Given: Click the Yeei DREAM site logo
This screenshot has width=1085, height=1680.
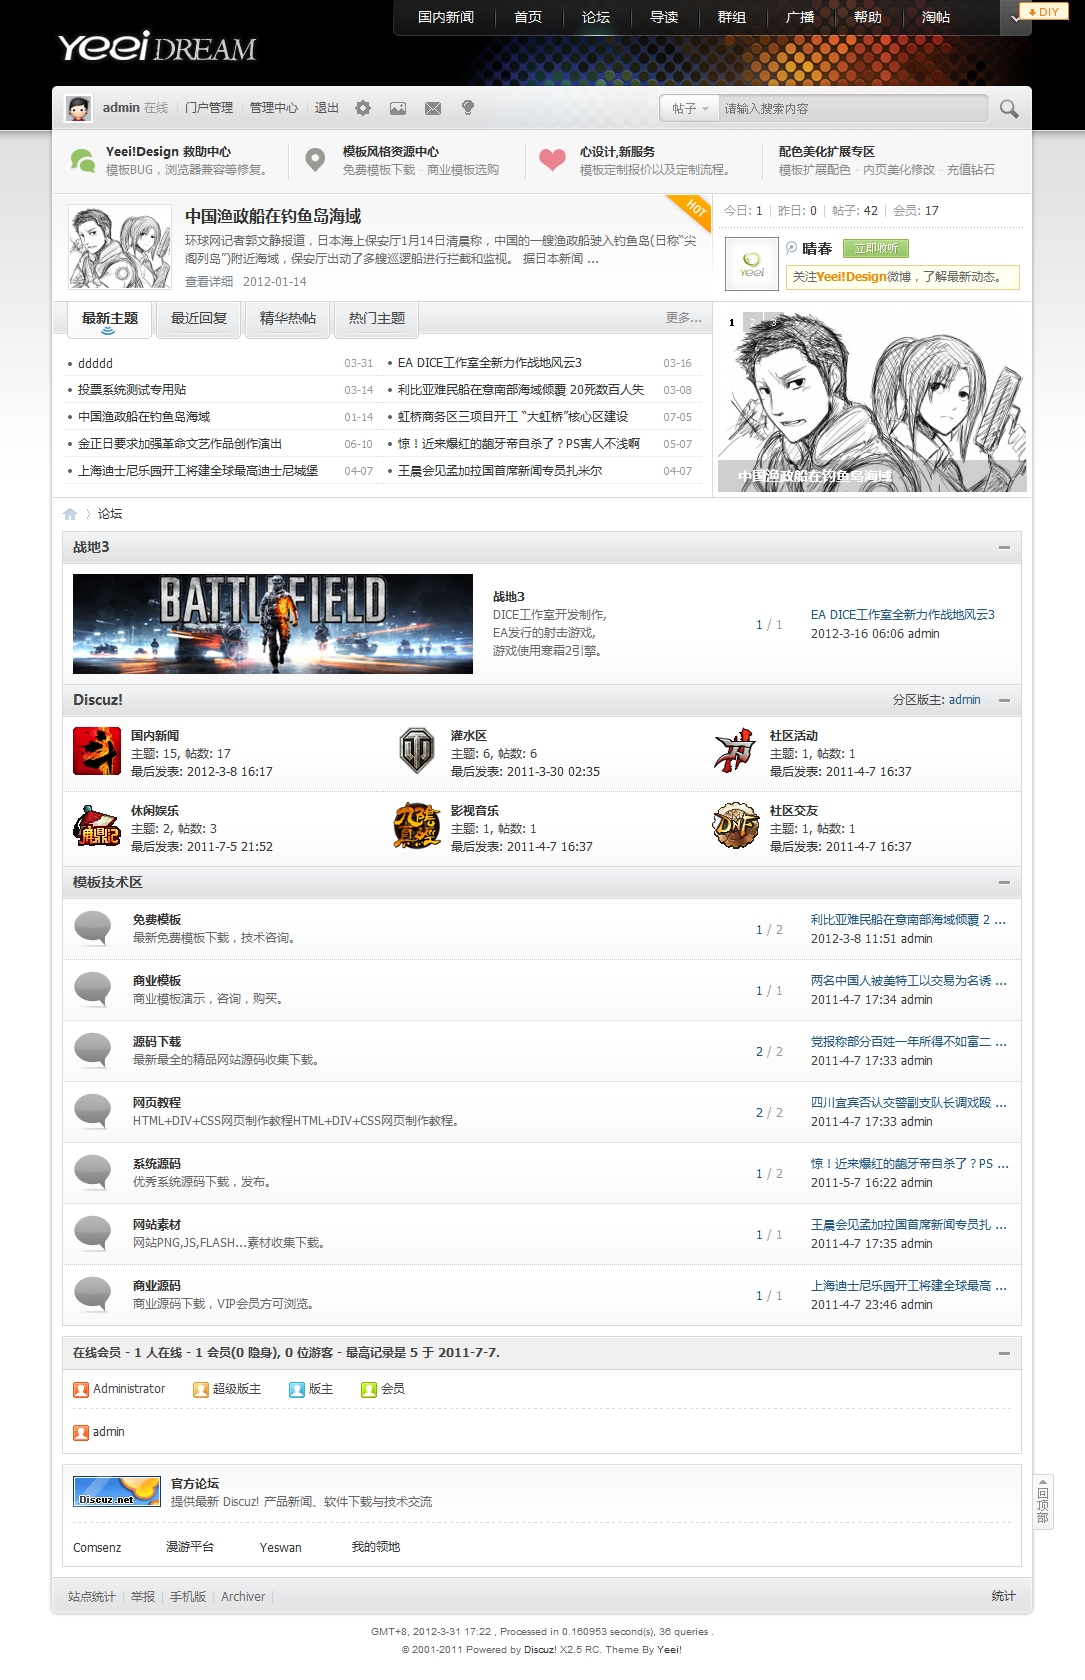Looking at the screenshot, I should tap(157, 47).
